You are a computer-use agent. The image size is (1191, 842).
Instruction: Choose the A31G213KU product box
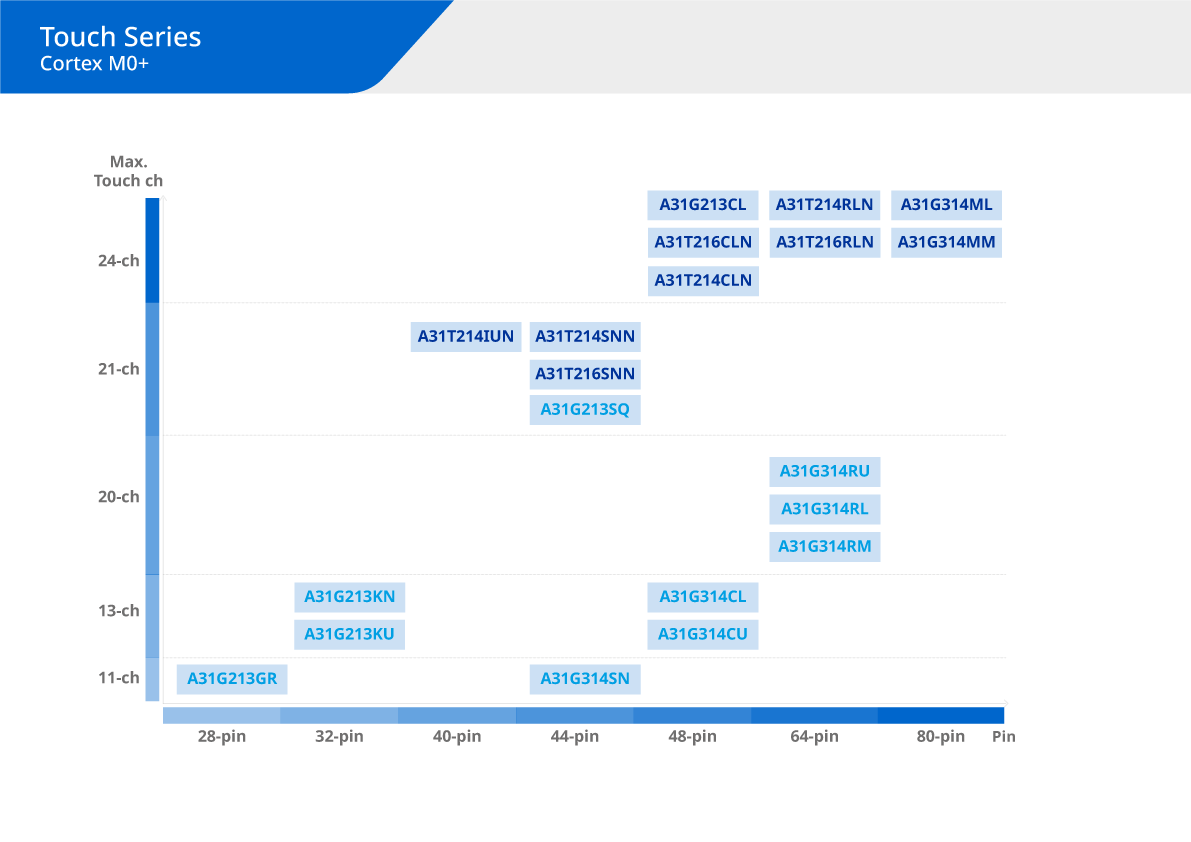pyautogui.click(x=349, y=634)
